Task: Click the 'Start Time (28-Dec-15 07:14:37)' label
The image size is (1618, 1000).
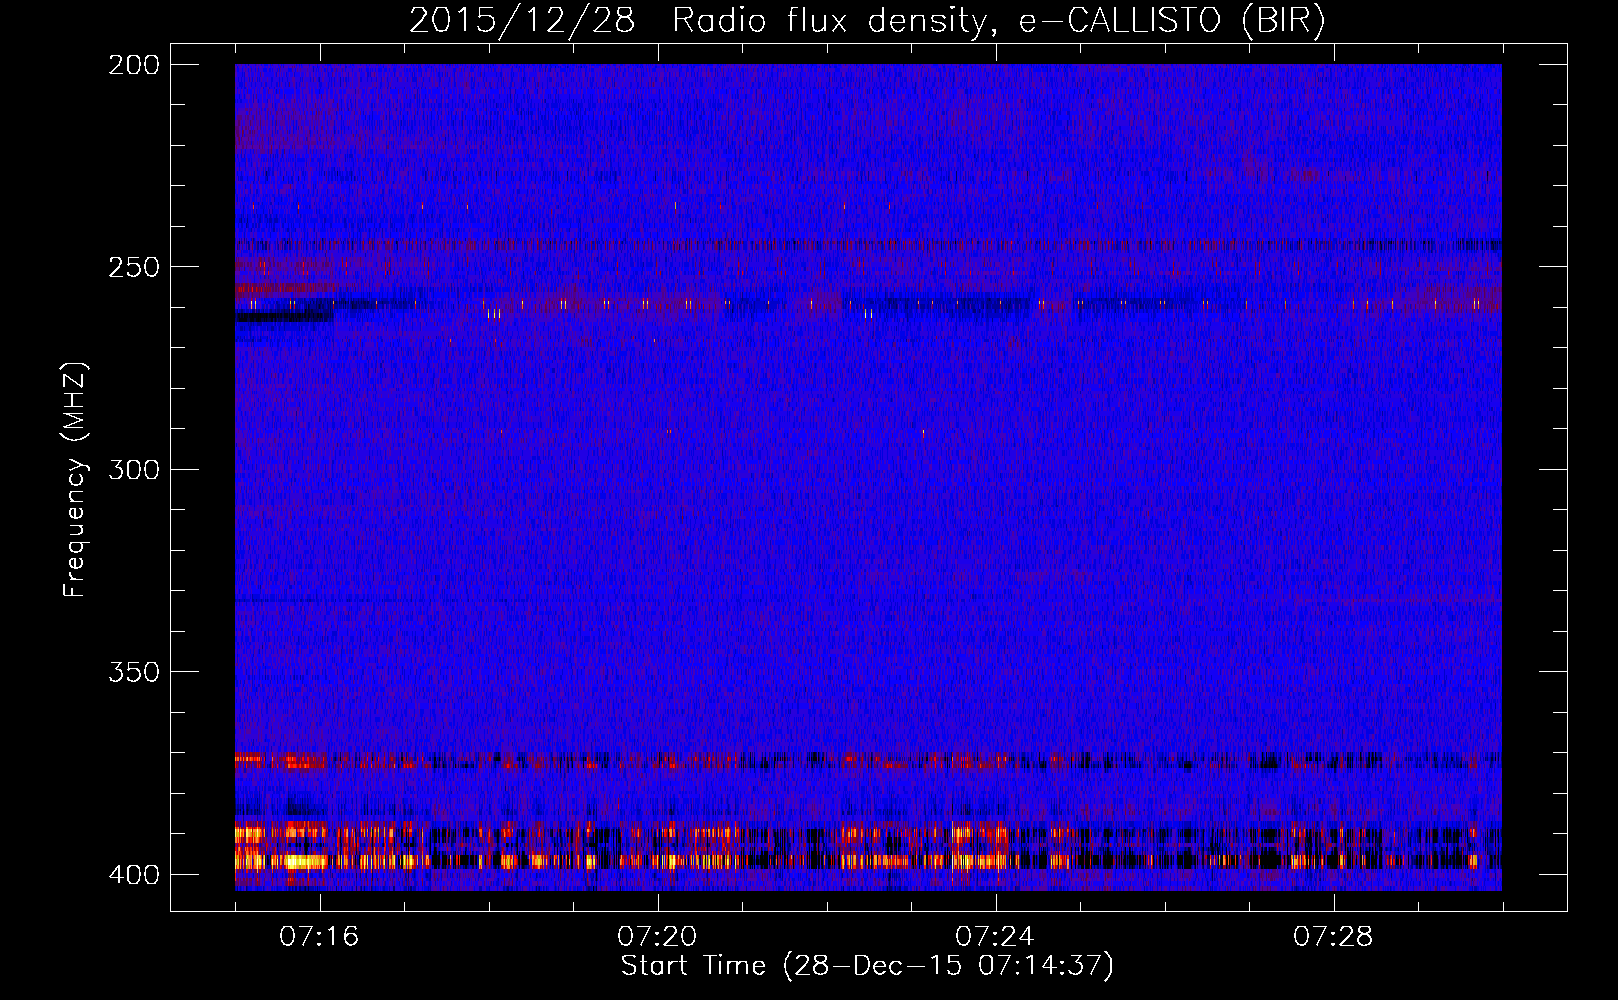Action: pyautogui.click(x=867, y=966)
